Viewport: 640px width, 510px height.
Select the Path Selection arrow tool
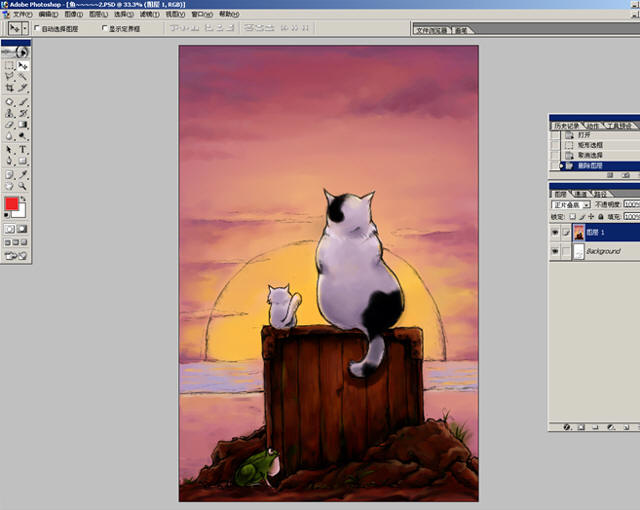[9, 150]
